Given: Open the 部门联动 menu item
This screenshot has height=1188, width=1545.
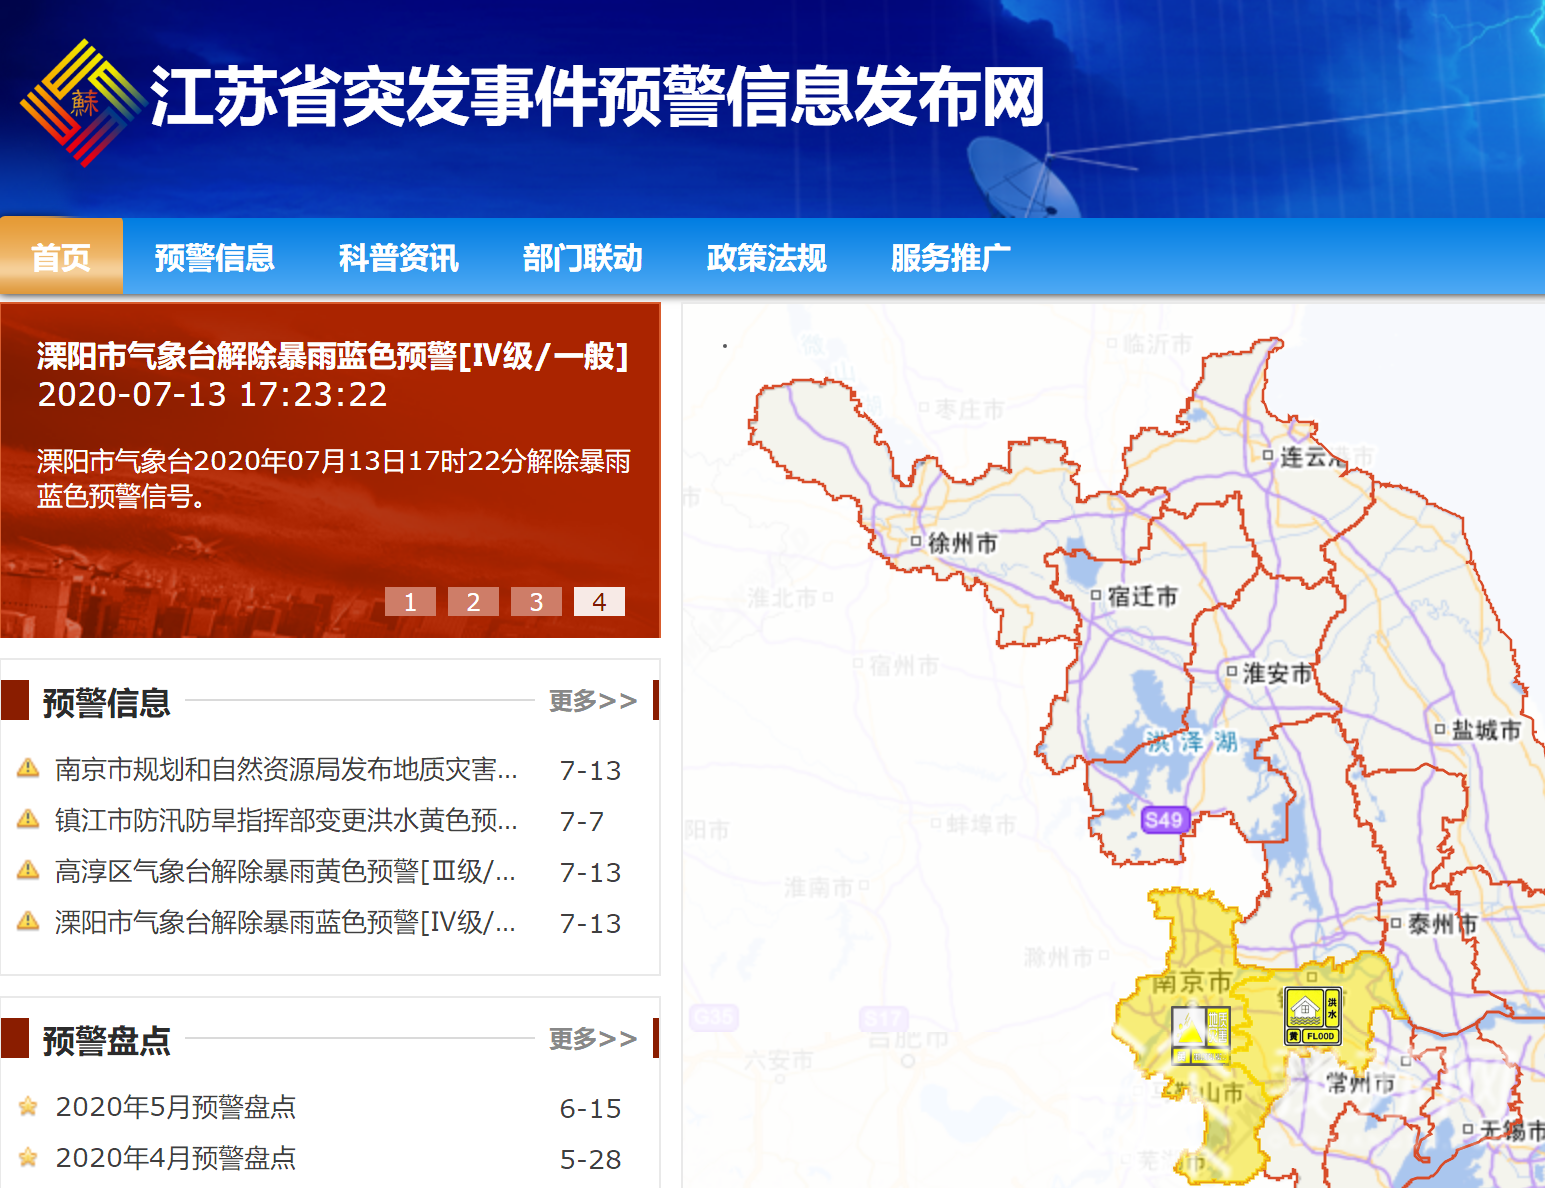Looking at the screenshot, I should point(583,257).
